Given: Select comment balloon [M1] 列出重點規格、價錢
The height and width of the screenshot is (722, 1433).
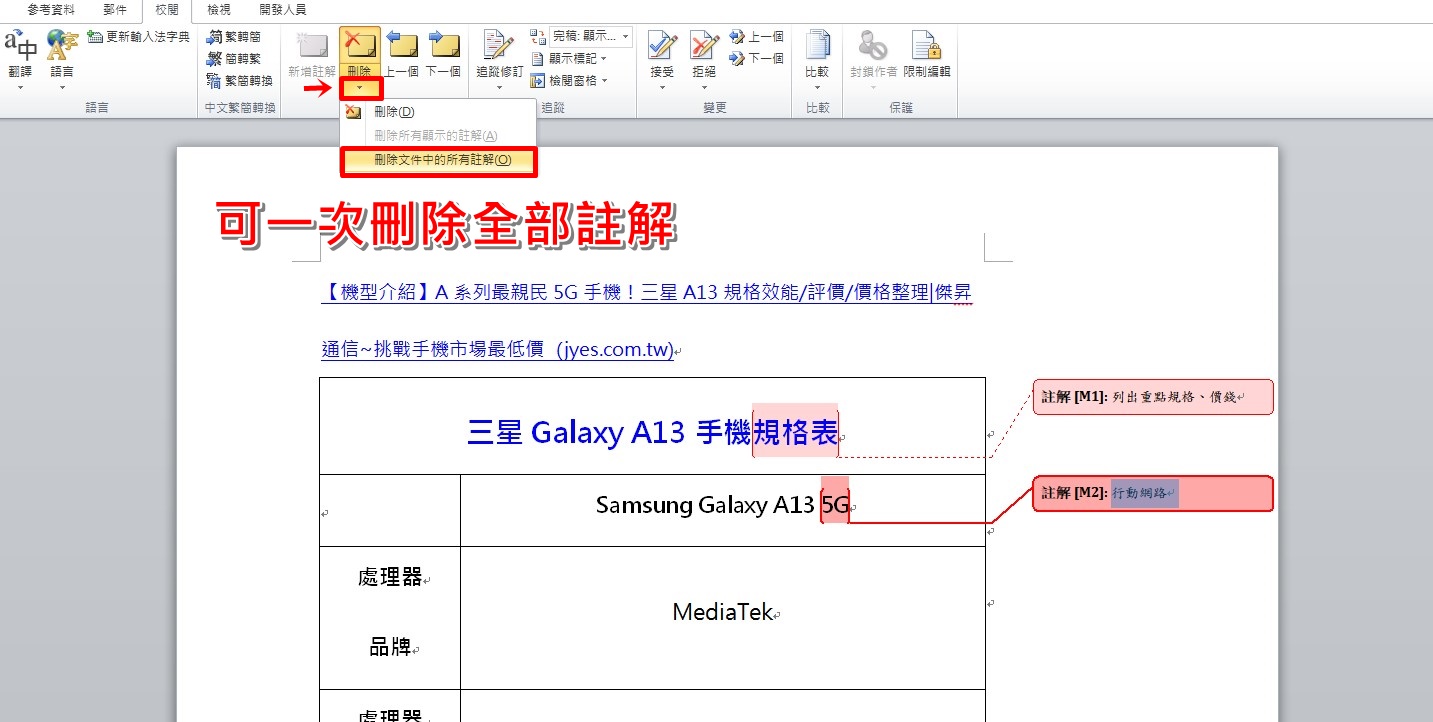Looking at the screenshot, I should (1153, 397).
